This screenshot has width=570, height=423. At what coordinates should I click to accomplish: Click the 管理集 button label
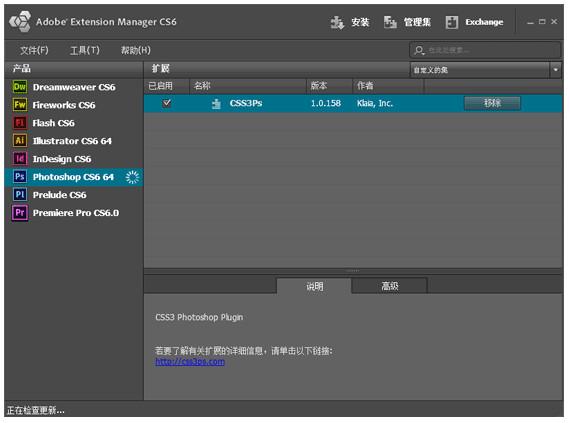[x=417, y=22]
